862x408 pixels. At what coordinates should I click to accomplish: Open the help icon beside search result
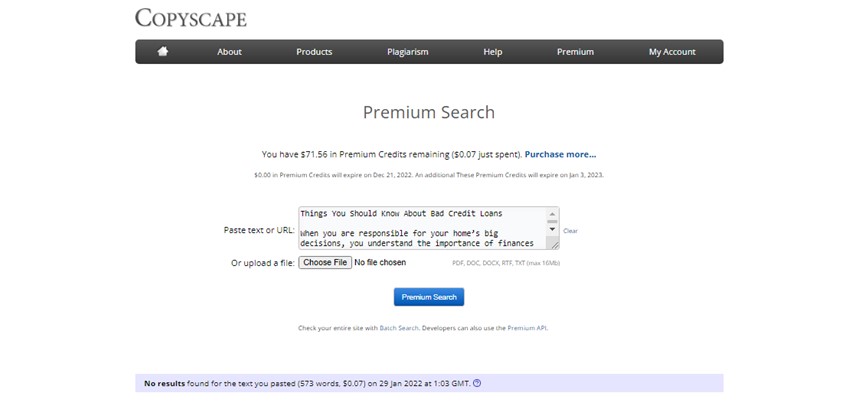click(x=477, y=383)
